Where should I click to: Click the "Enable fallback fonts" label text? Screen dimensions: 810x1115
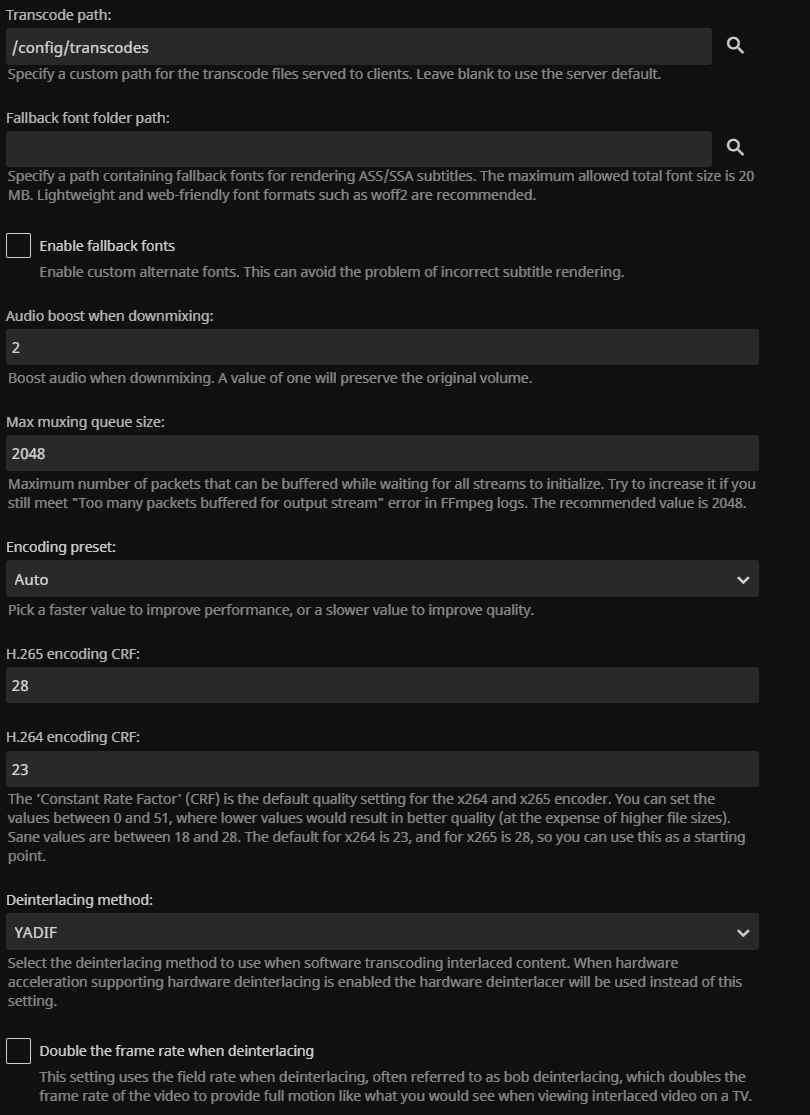[107, 246]
